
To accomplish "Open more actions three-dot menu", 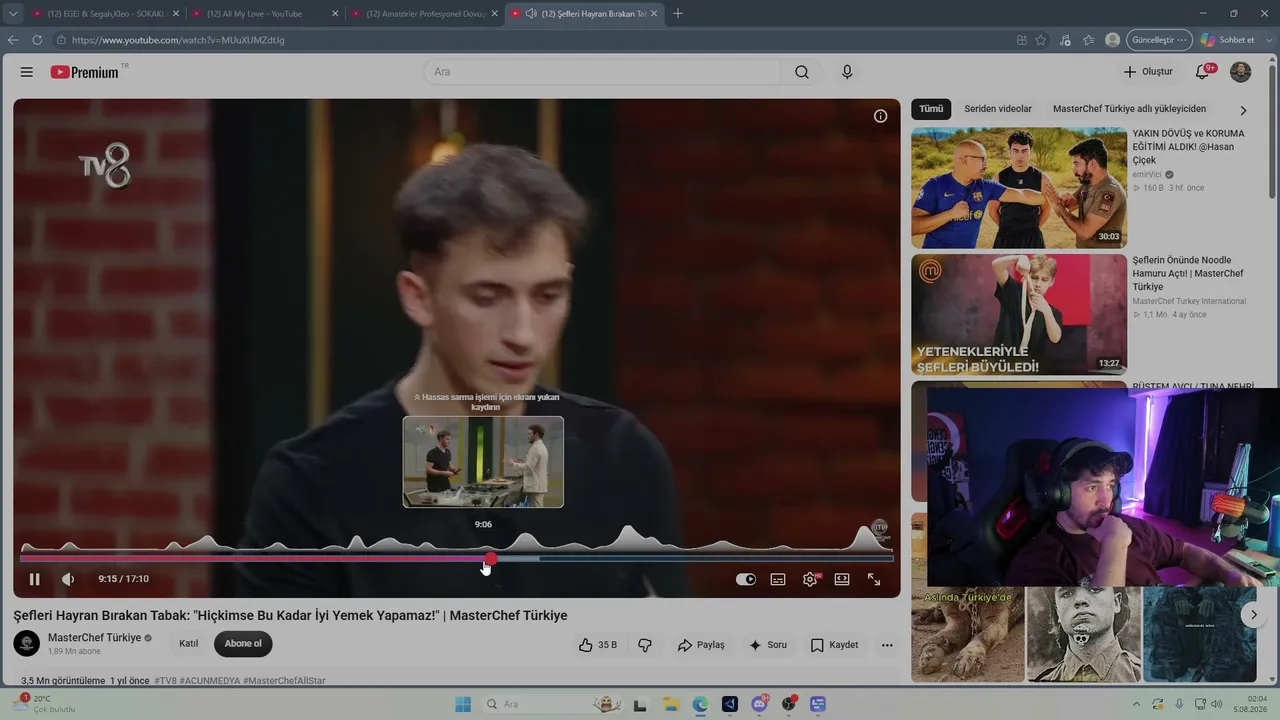I will pyautogui.click(x=887, y=645).
